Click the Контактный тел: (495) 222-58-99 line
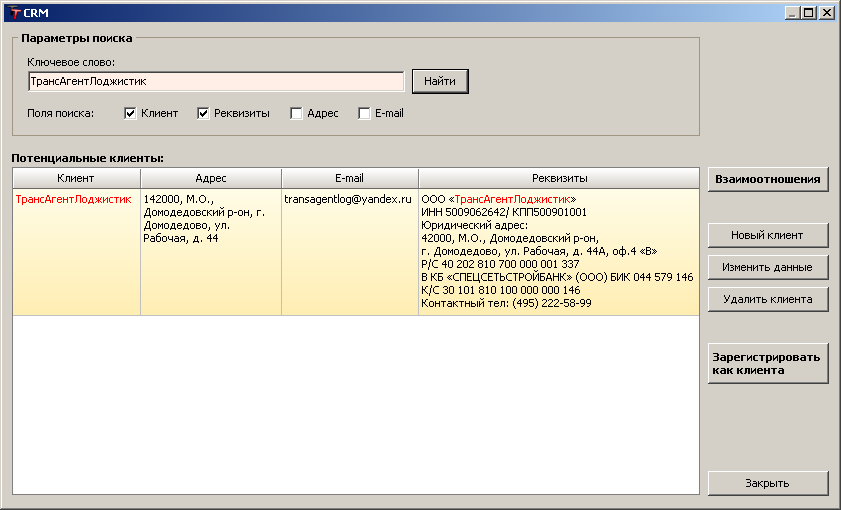841x510 pixels. pos(506,303)
